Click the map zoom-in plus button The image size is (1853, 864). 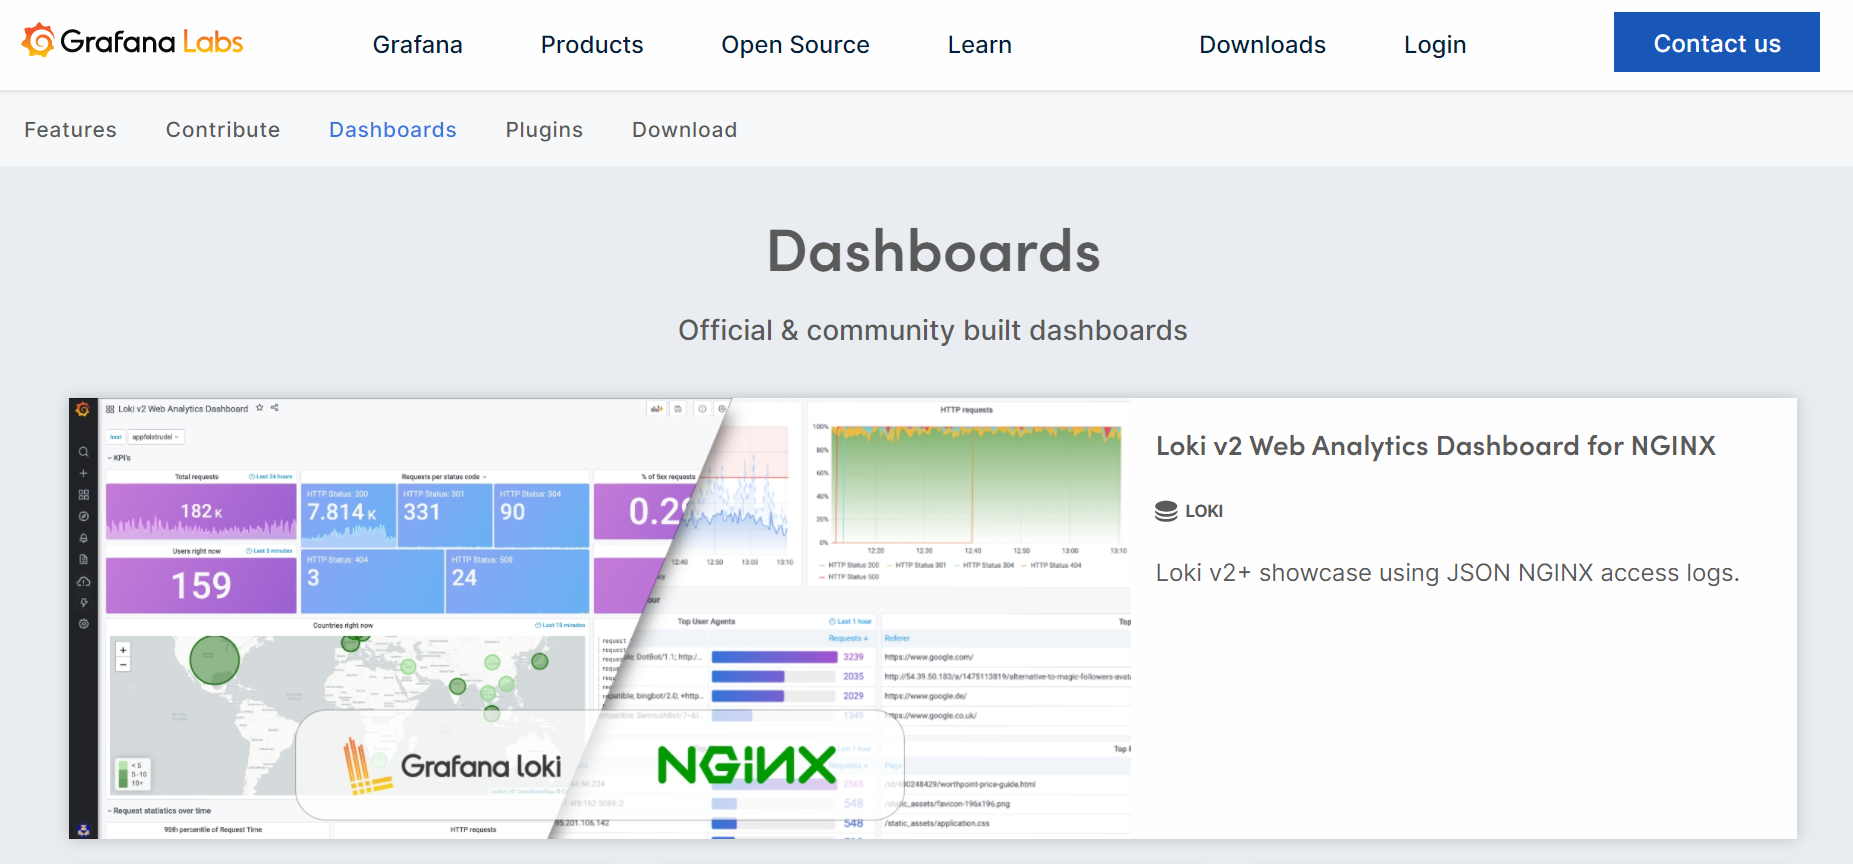click(123, 650)
